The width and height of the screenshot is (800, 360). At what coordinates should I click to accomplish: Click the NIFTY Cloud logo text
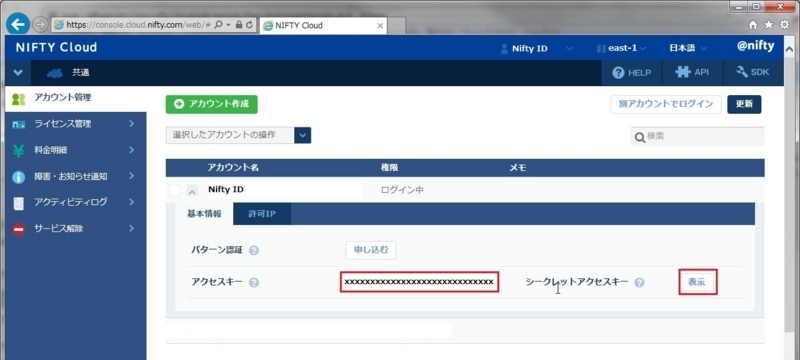[56, 48]
